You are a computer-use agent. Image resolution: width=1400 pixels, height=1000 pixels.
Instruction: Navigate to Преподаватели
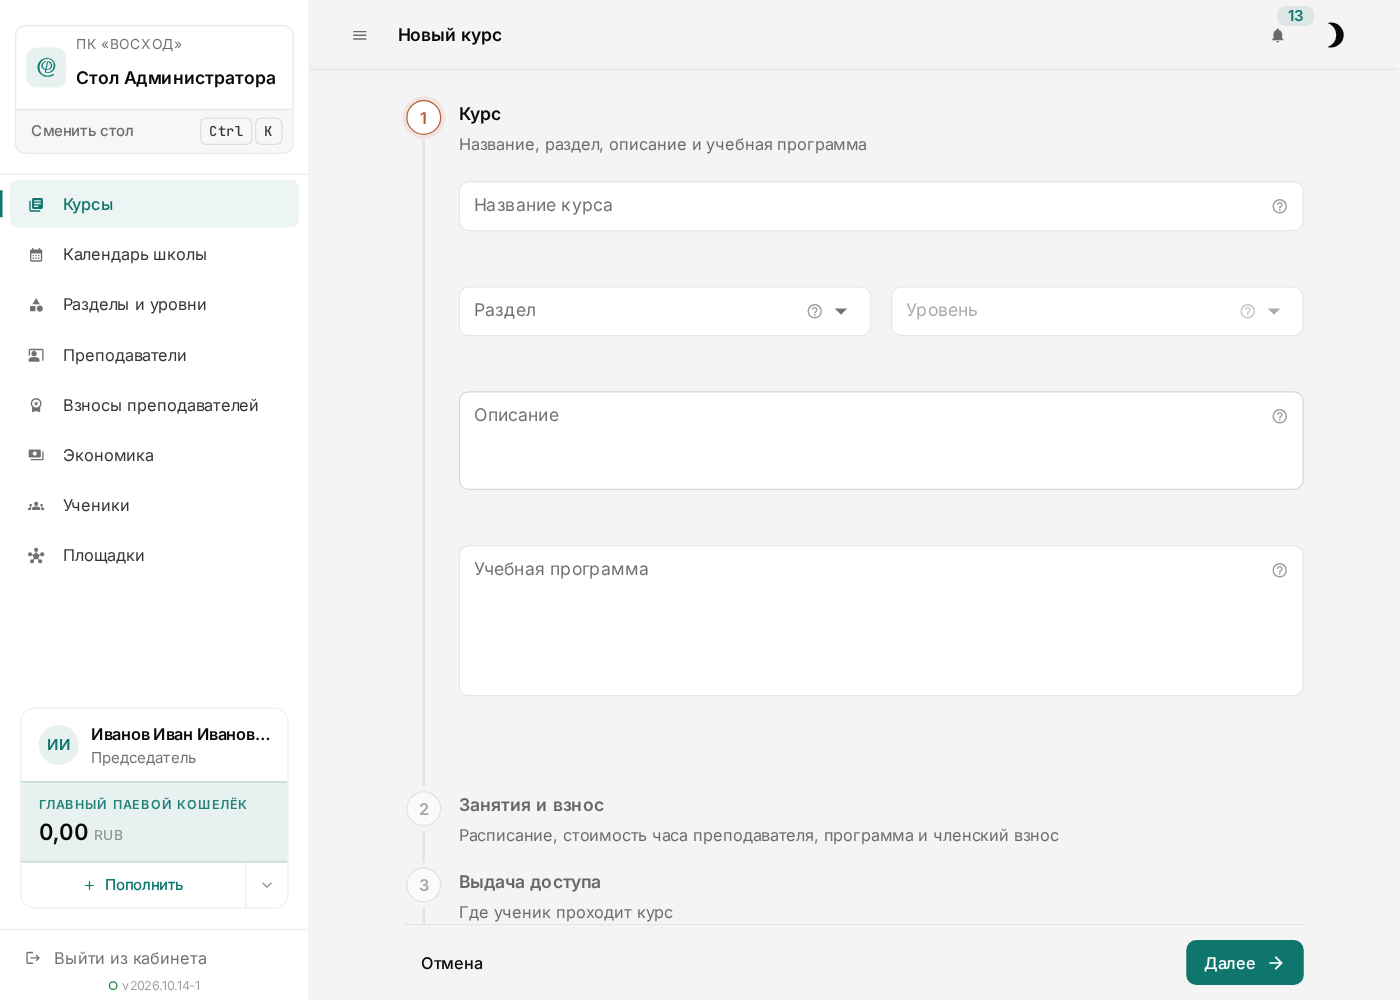click(x=155, y=355)
